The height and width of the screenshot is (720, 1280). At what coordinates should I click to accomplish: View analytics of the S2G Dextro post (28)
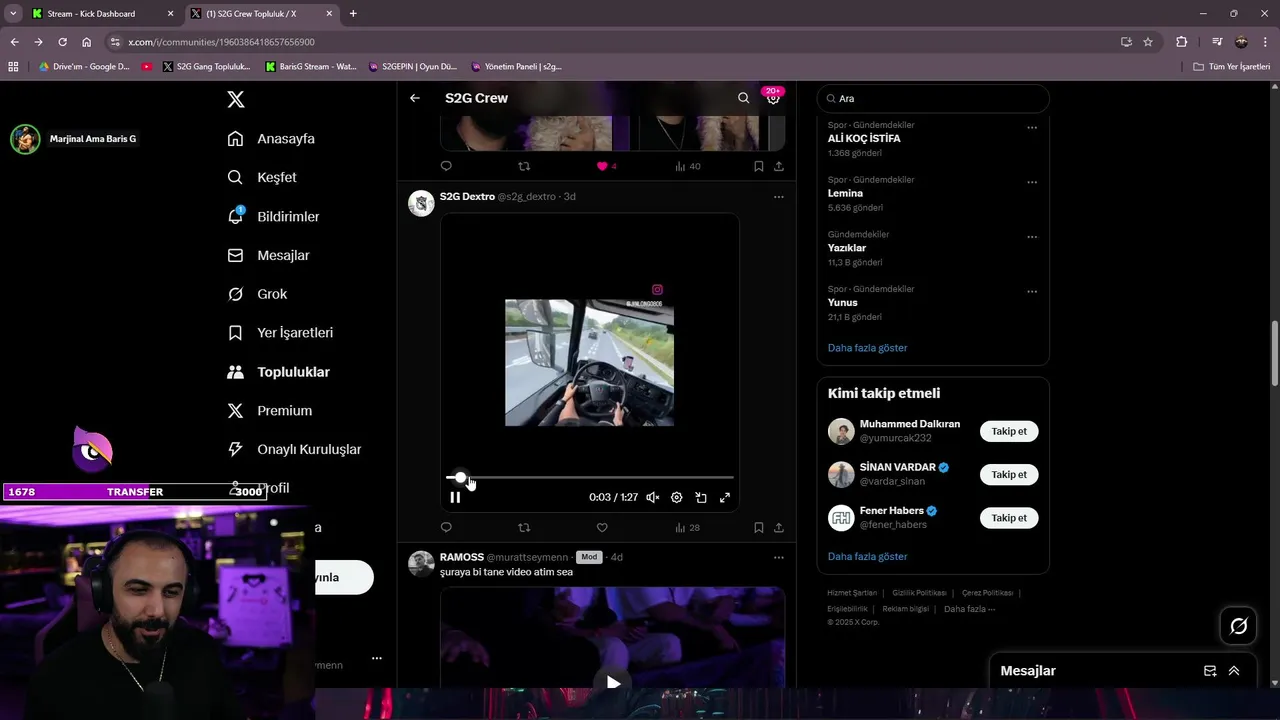[687, 527]
